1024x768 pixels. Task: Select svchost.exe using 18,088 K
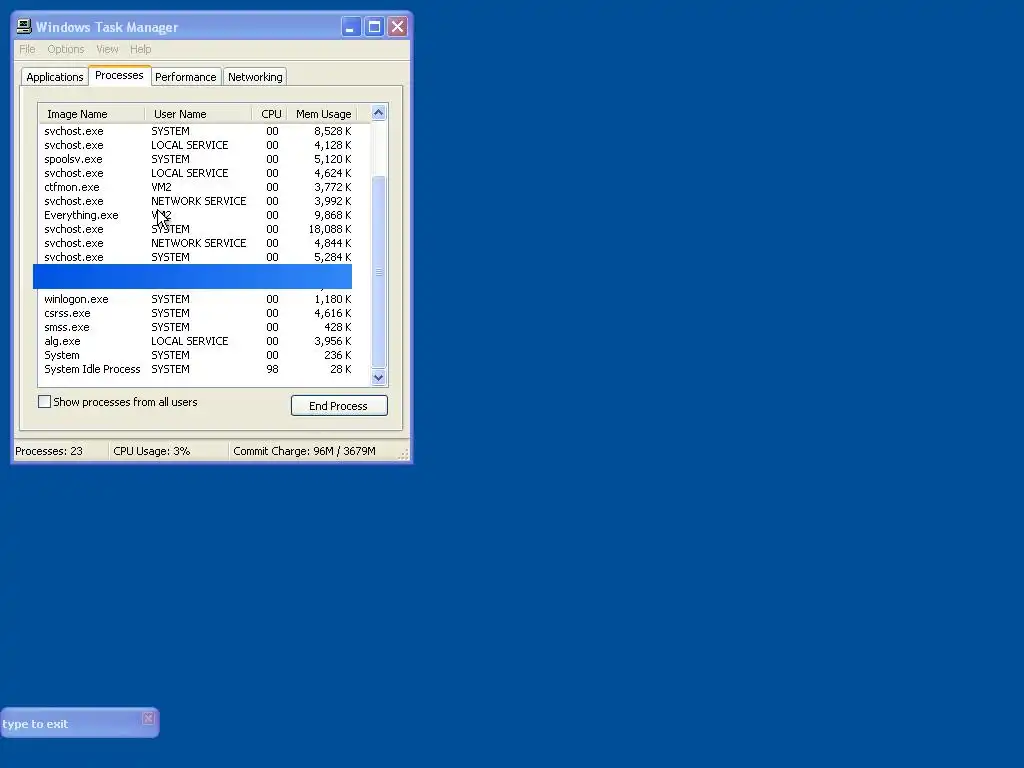click(x=197, y=229)
